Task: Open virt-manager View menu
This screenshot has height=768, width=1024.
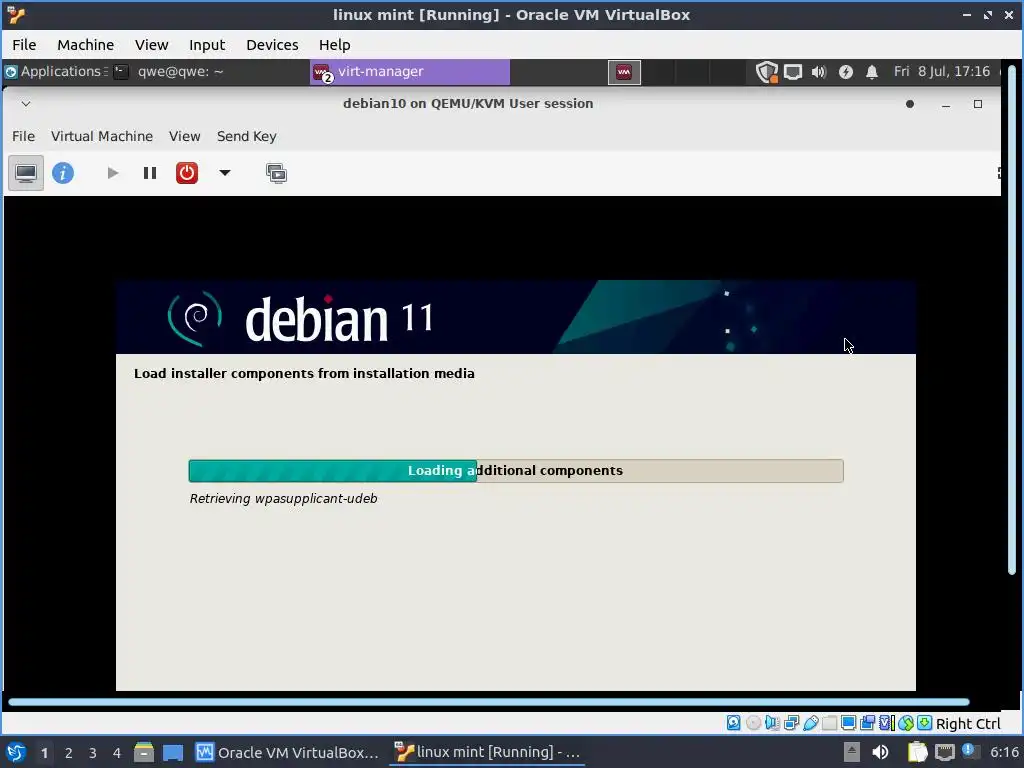Action: click(185, 136)
